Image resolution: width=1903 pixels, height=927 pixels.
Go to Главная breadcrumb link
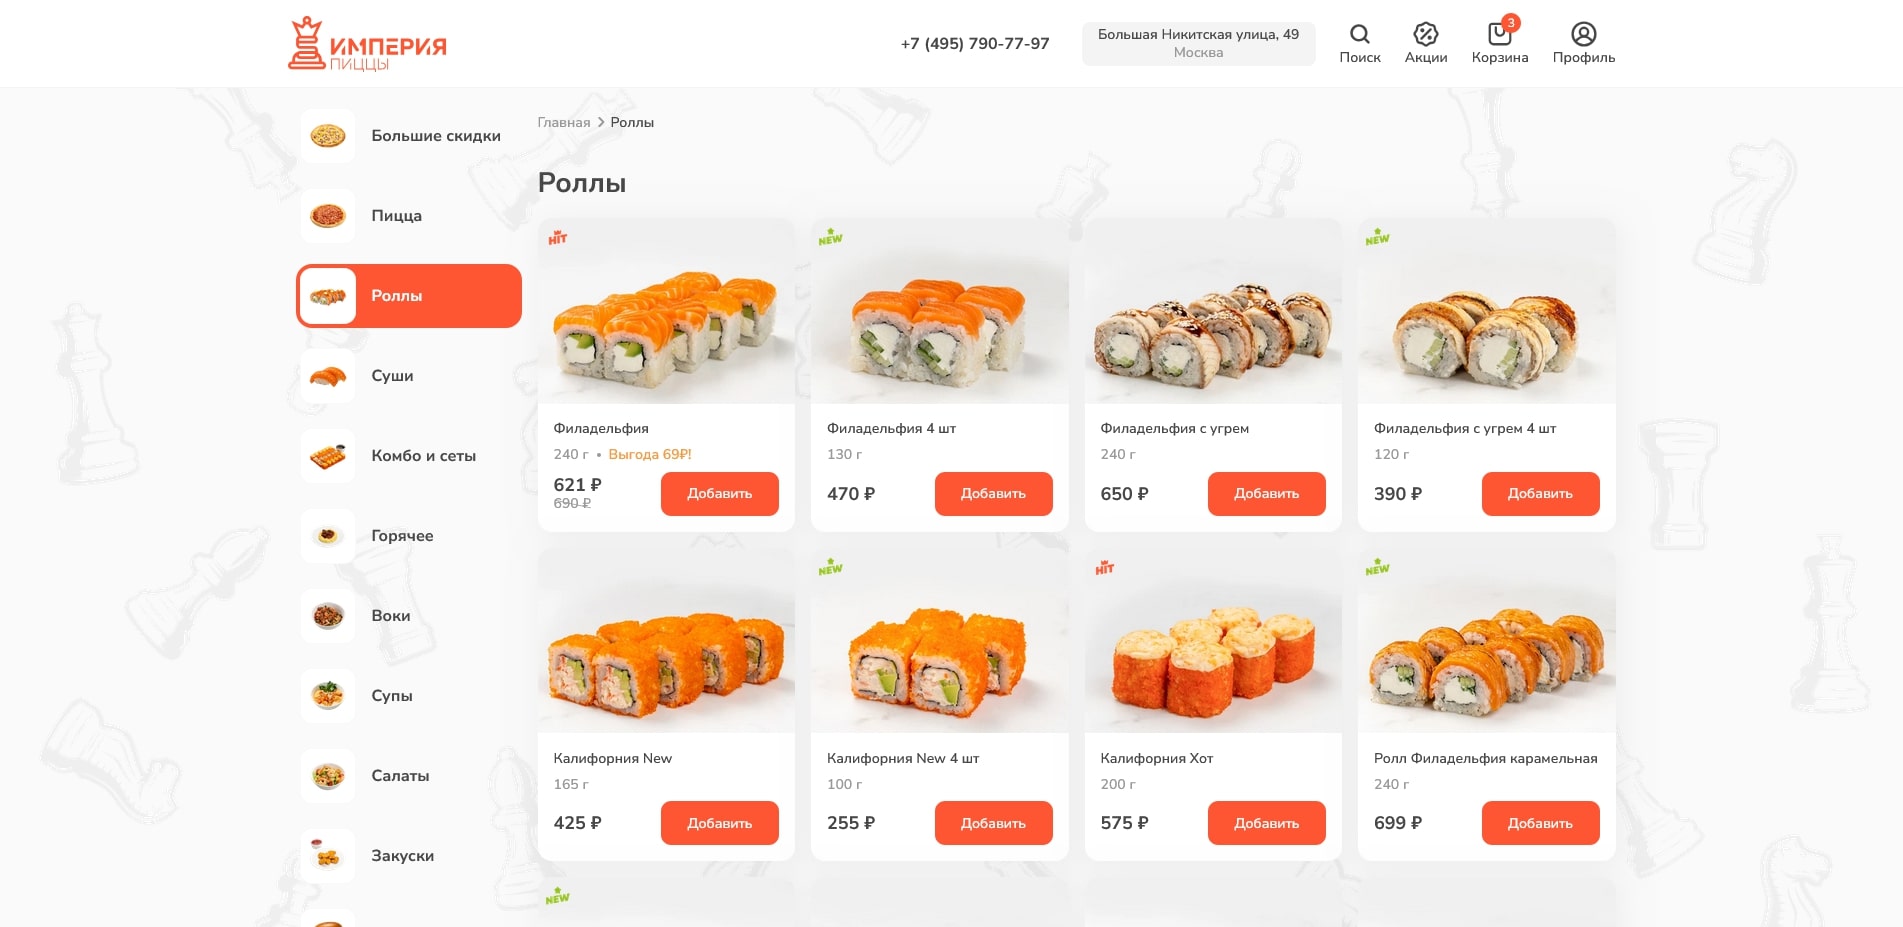564,122
